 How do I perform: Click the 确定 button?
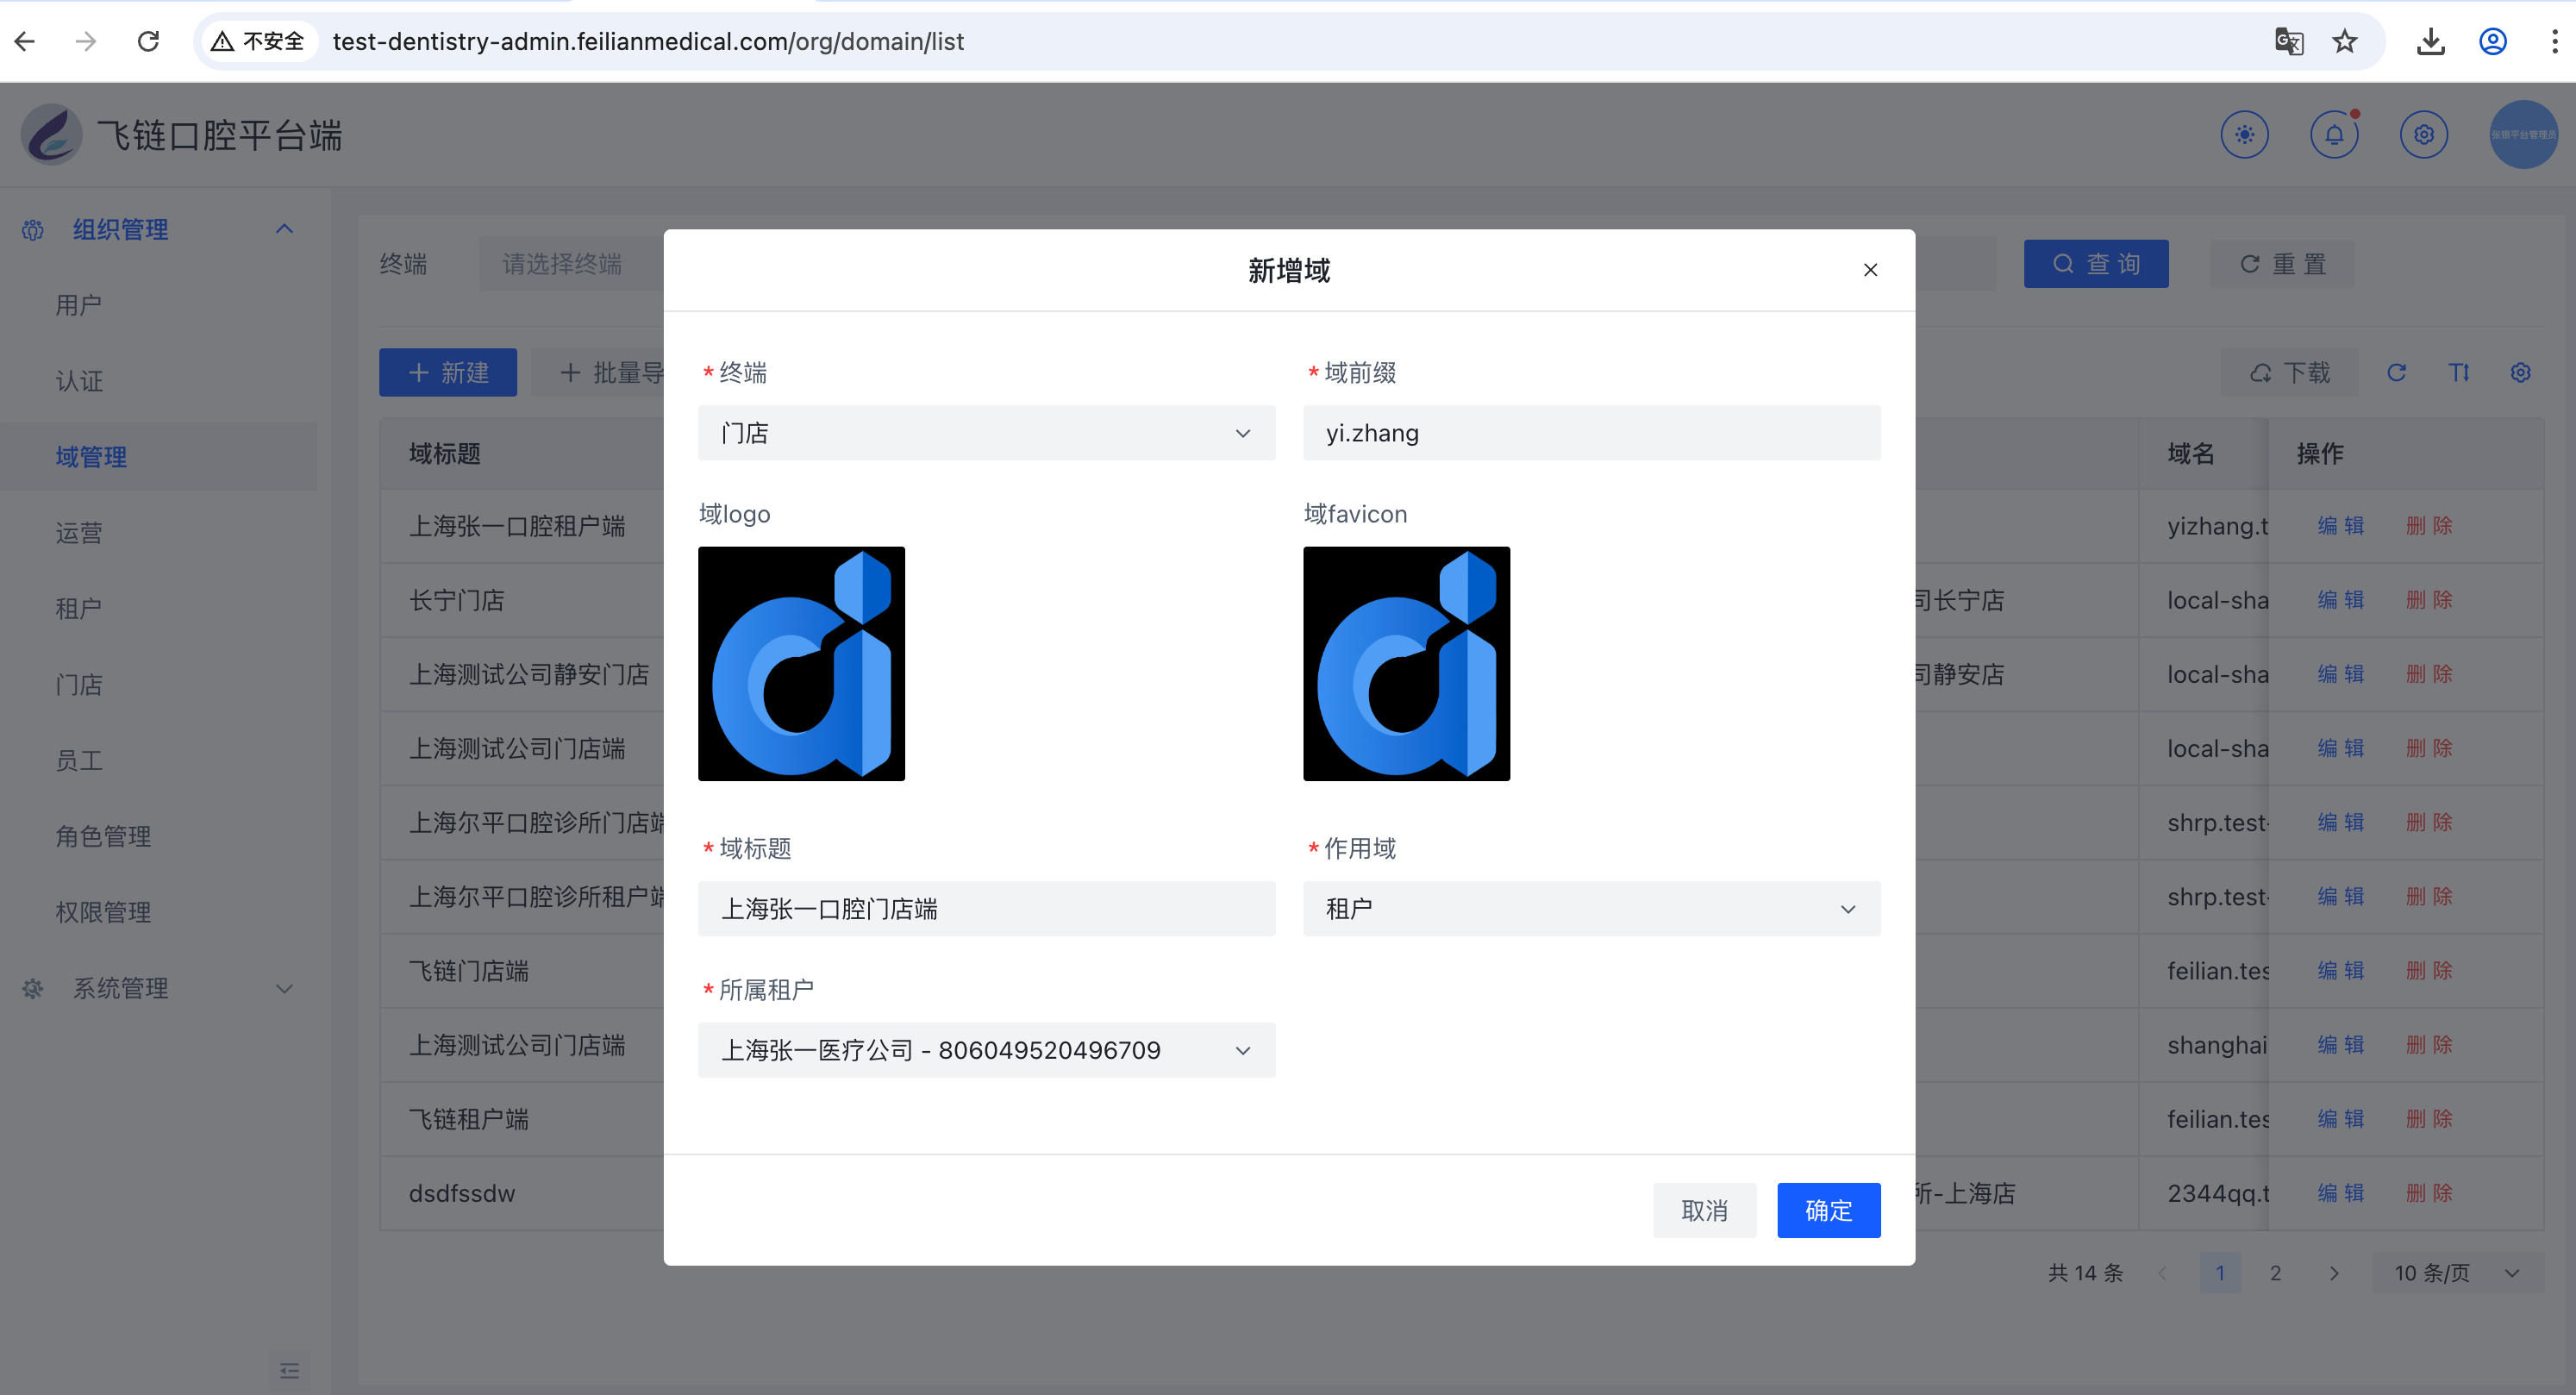[1828, 1210]
